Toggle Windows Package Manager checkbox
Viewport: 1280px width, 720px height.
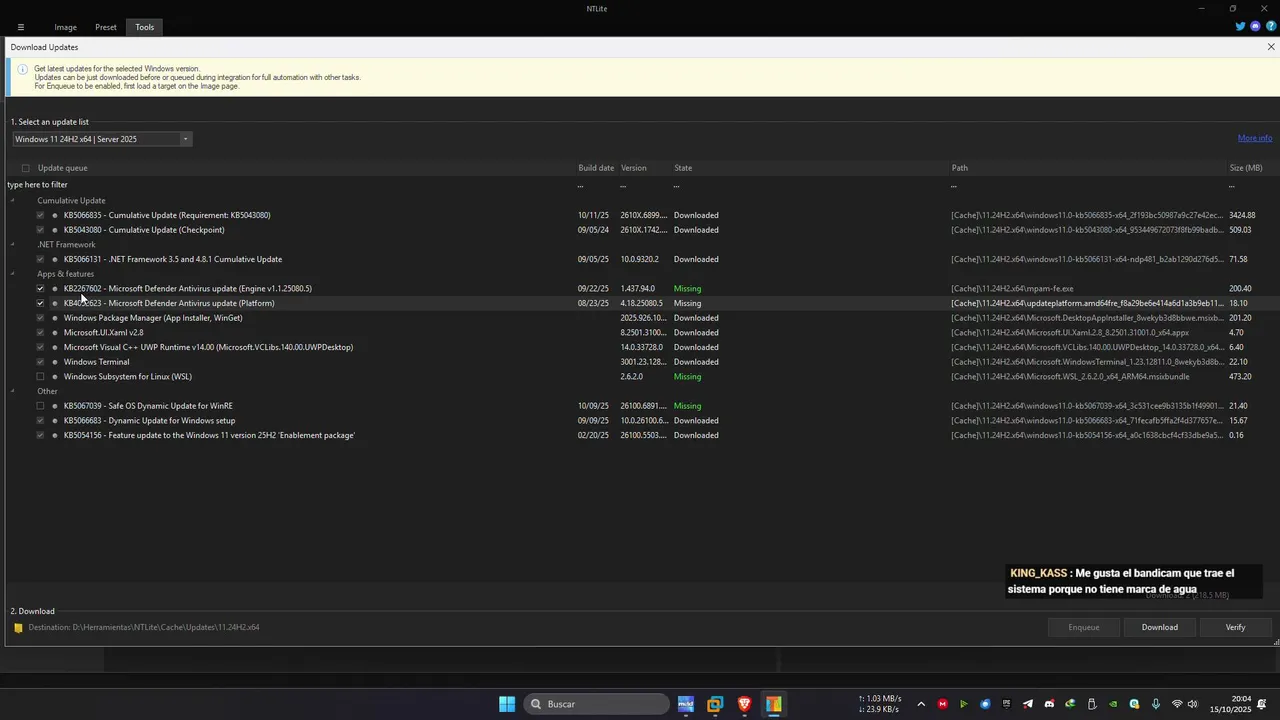coord(40,318)
